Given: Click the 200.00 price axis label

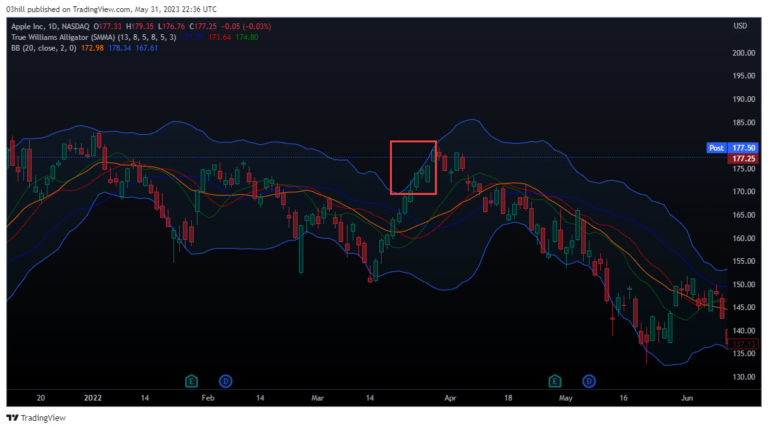Looking at the screenshot, I should pos(744,53).
